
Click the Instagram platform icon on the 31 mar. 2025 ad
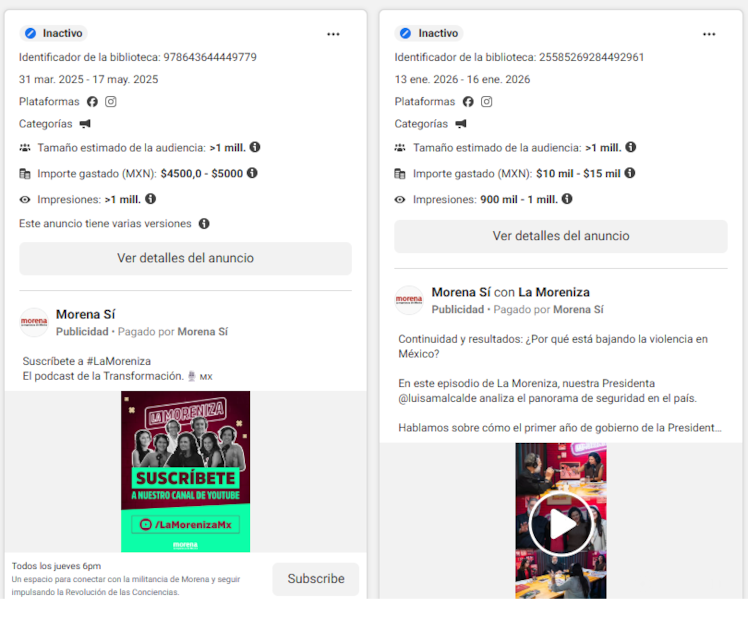tap(111, 102)
